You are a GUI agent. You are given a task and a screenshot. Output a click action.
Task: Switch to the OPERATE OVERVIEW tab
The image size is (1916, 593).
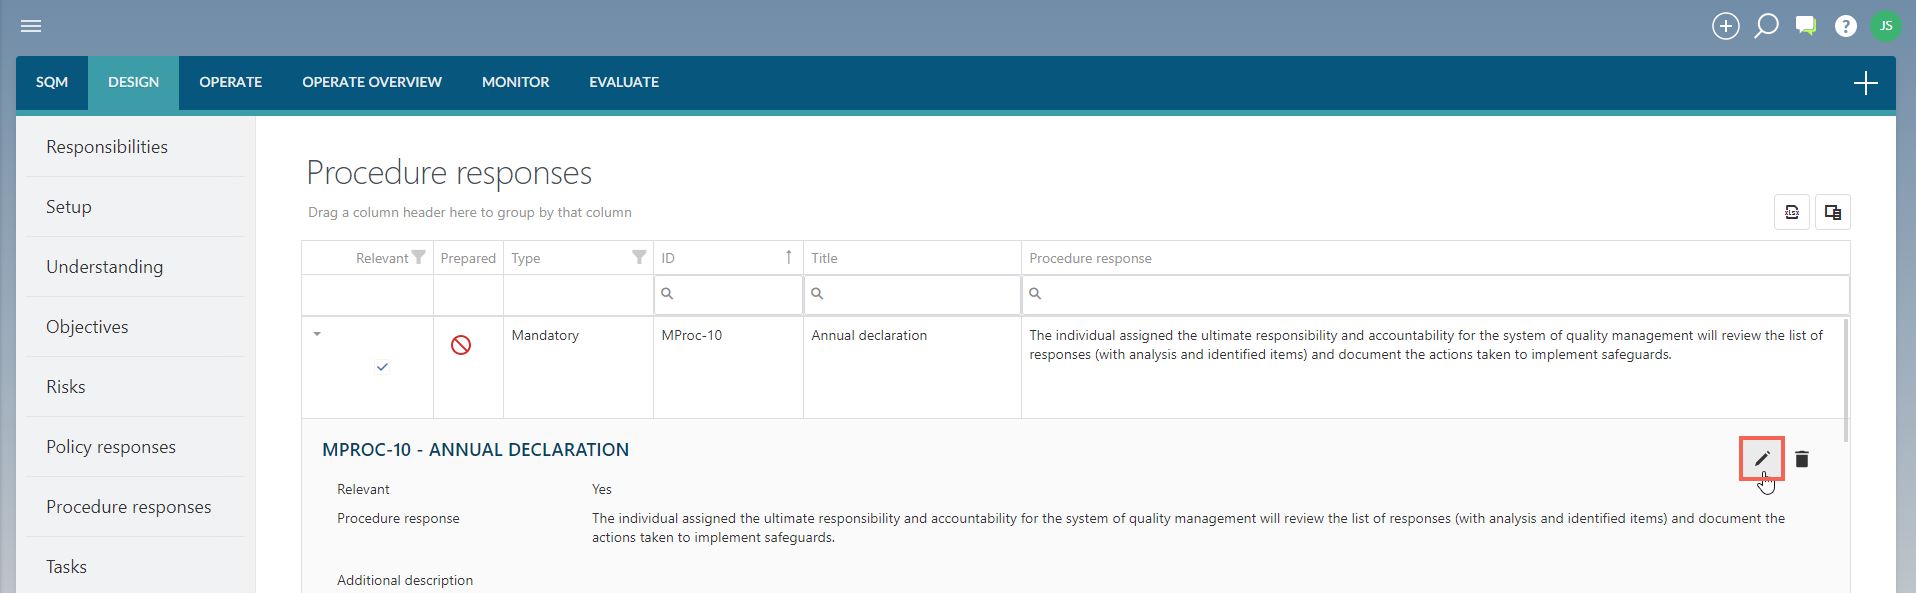[x=372, y=82]
